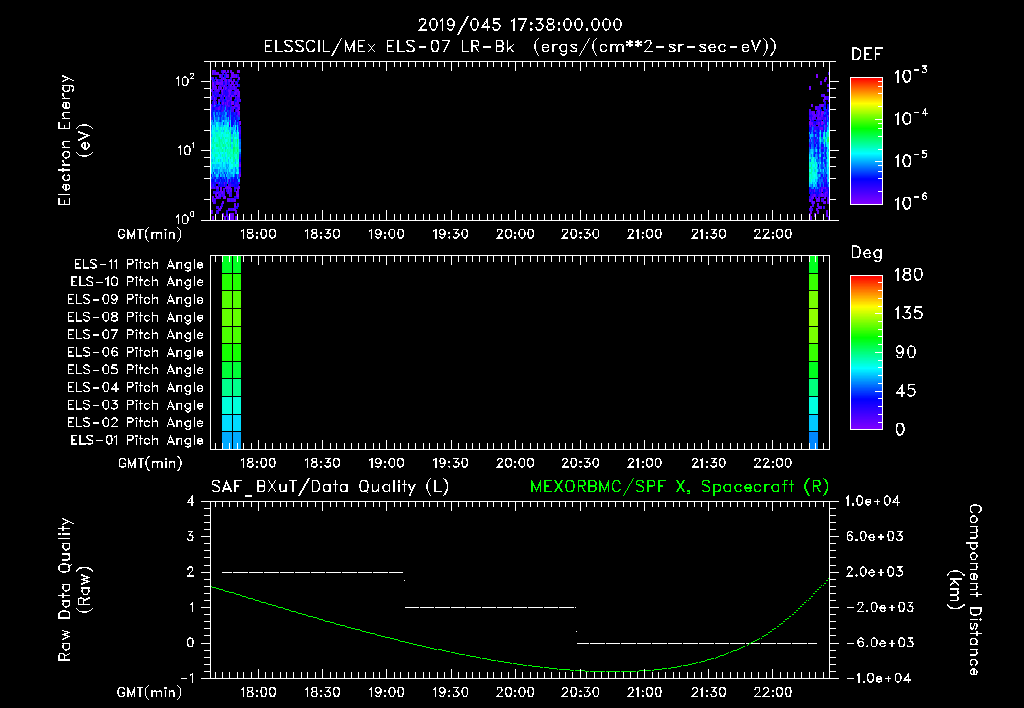Click the Deg pitch angle color bar
This screenshot has width=1024, height=708.
click(x=866, y=353)
